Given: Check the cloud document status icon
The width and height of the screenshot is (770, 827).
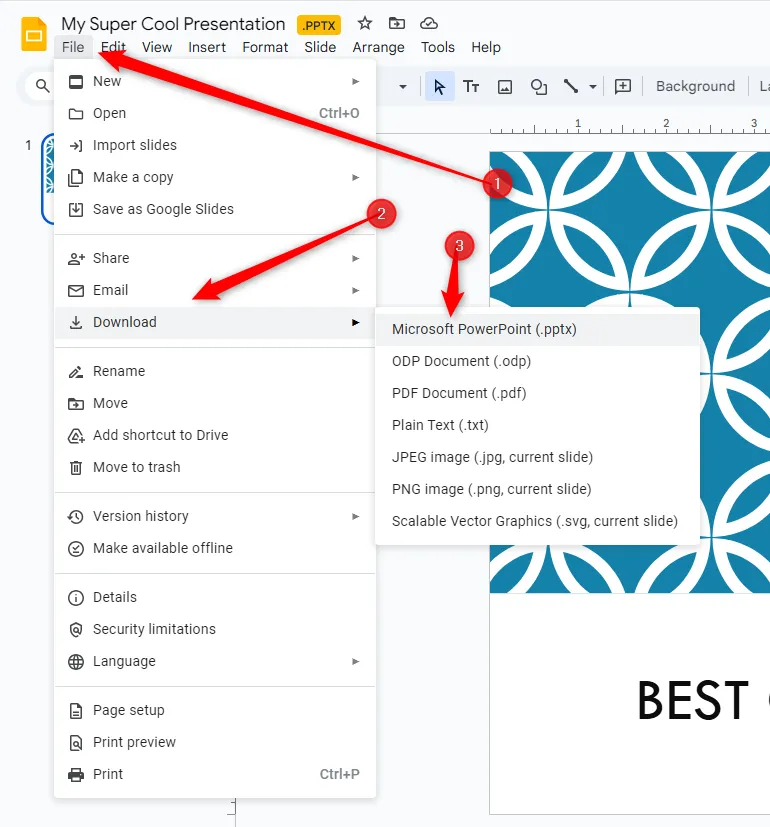Looking at the screenshot, I should pos(429,23).
